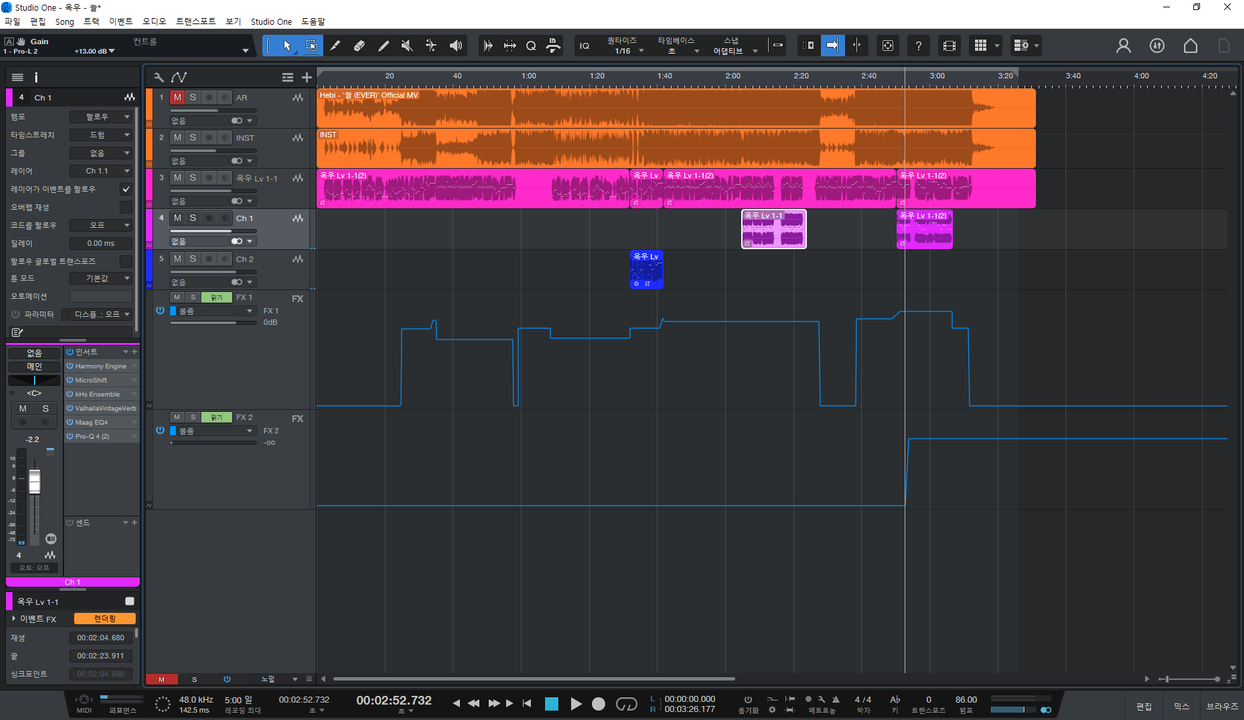Open the video player film icon
This screenshot has width=1244, height=720.
[x=950, y=46]
